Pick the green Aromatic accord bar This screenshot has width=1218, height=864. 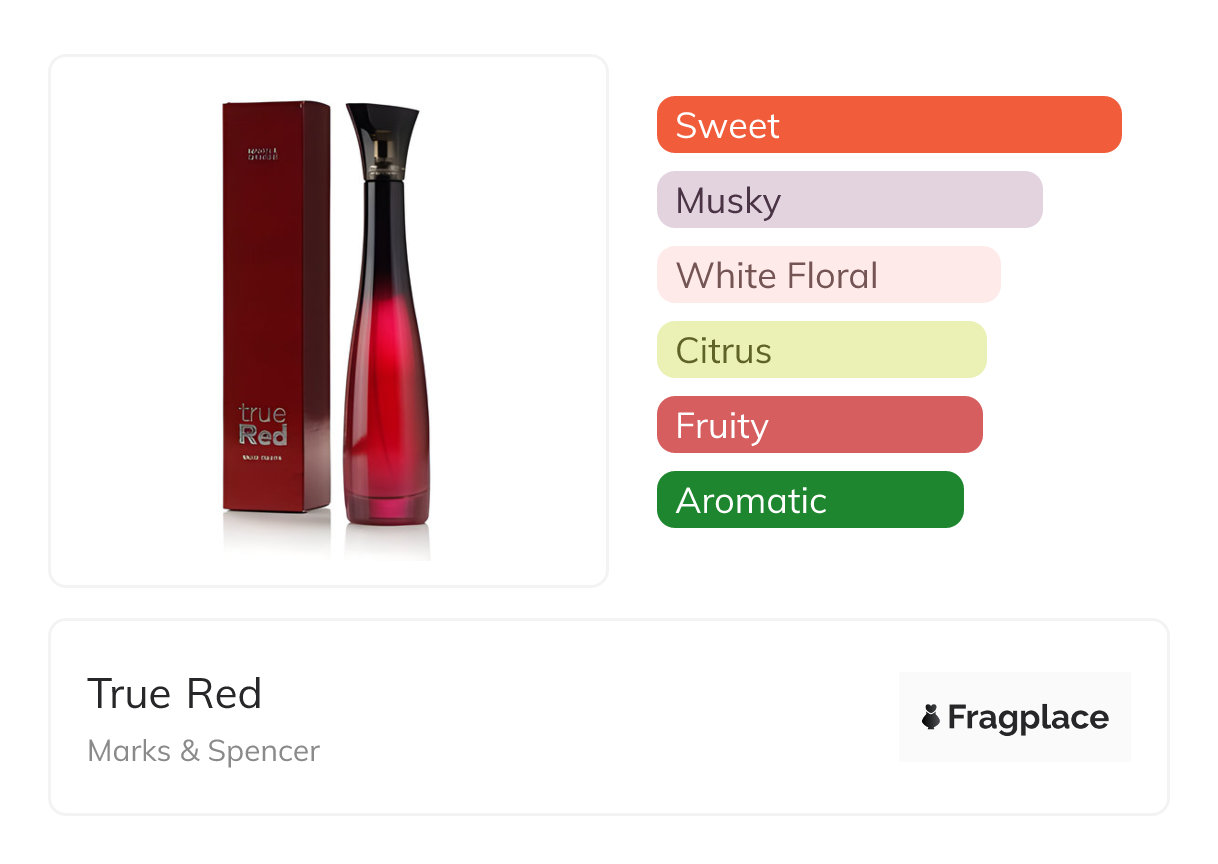pos(809,500)
